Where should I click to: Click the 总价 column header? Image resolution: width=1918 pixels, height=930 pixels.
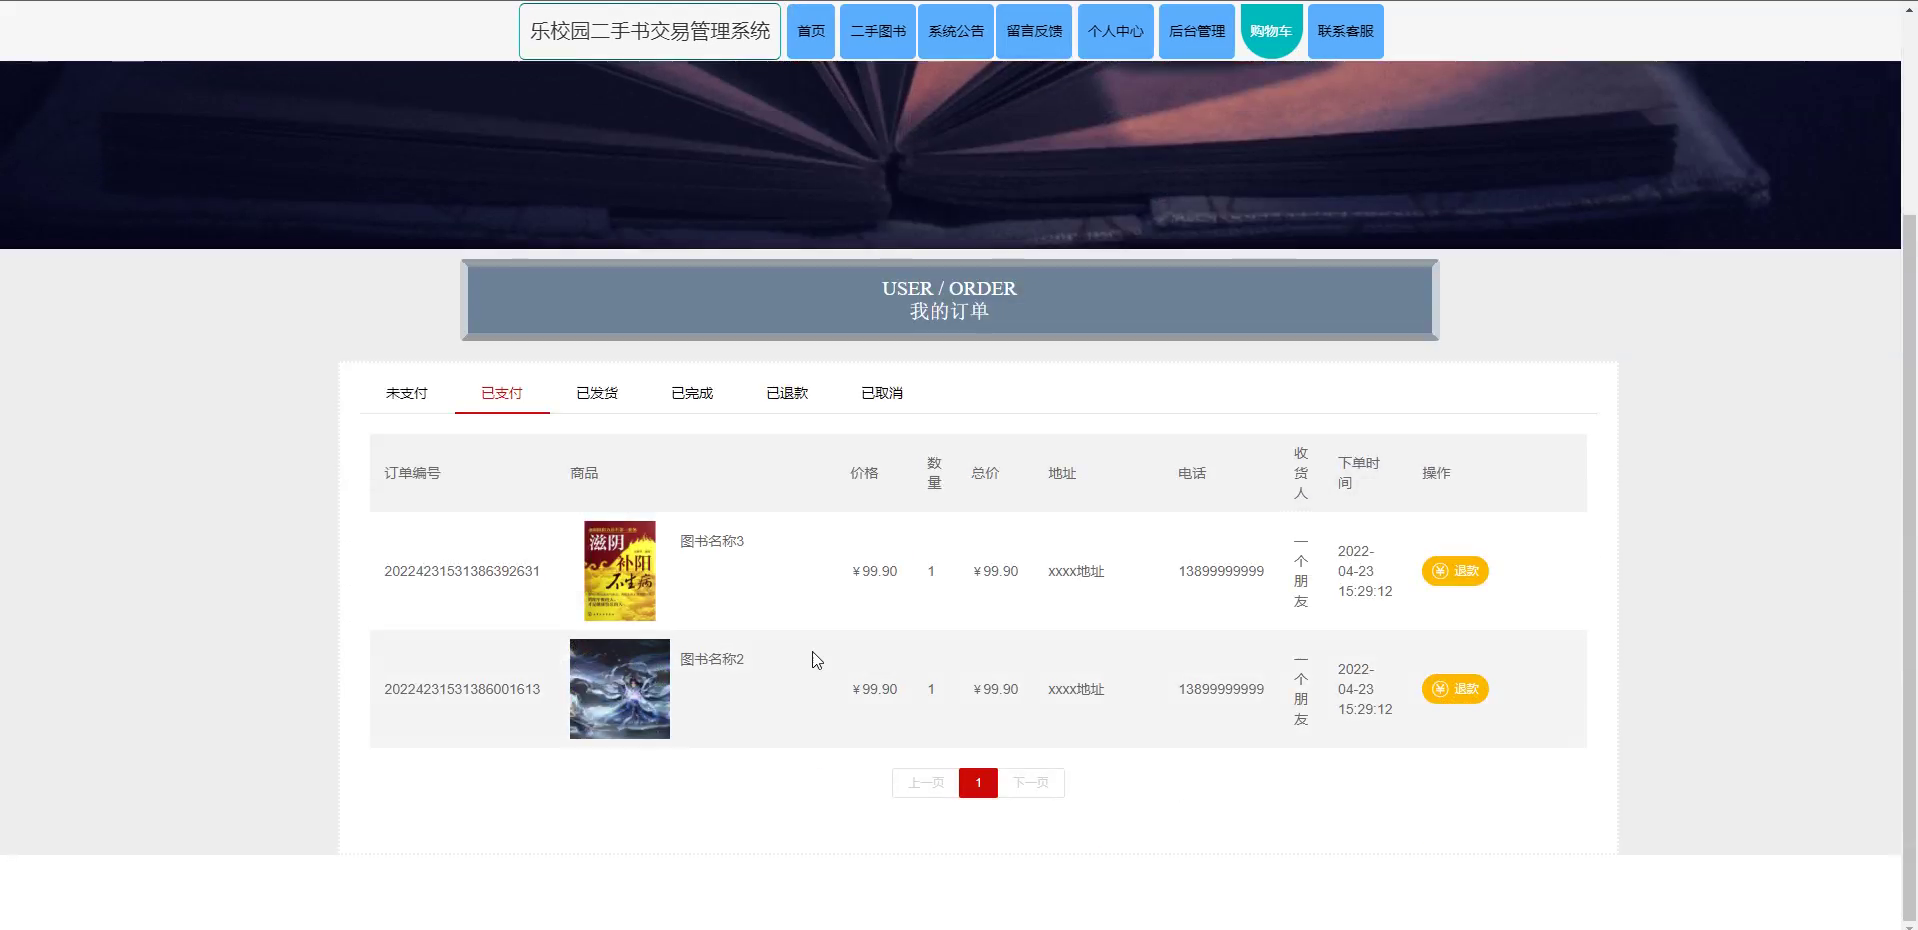tap(985, 473)
